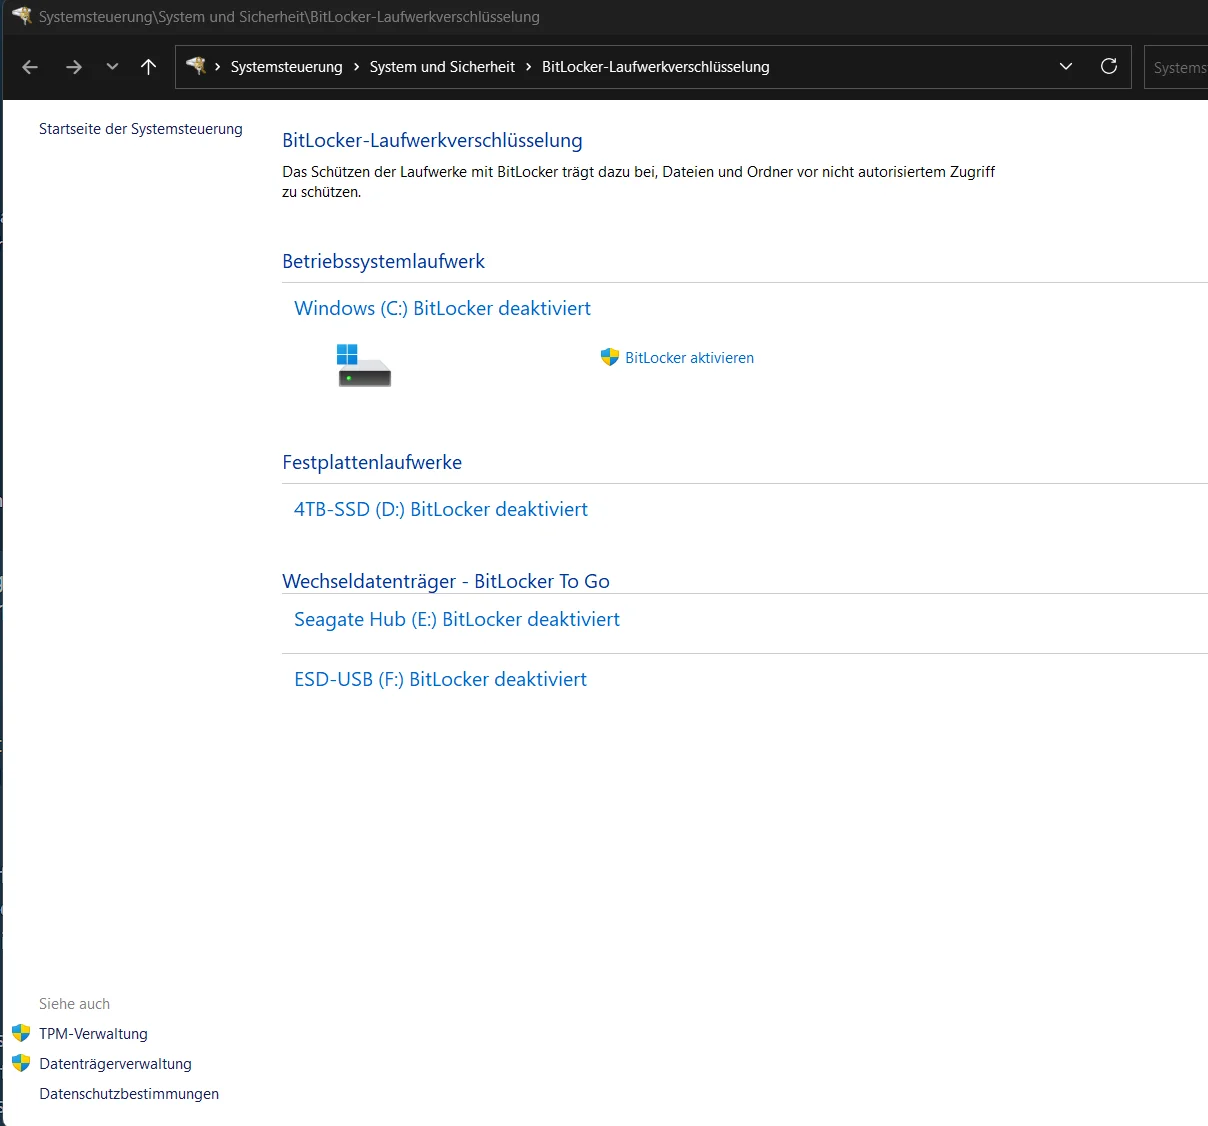
Task: Expand Seagate Hub (E:) BitLocker deaktiviert
Action: tap(457, 619)
